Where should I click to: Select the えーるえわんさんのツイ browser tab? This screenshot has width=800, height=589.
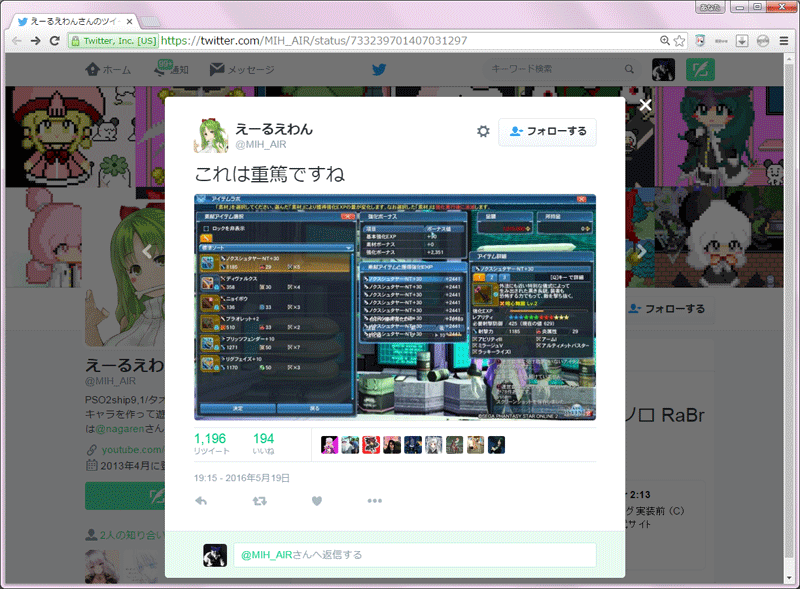pyautogui.click(x=75, y=21)
